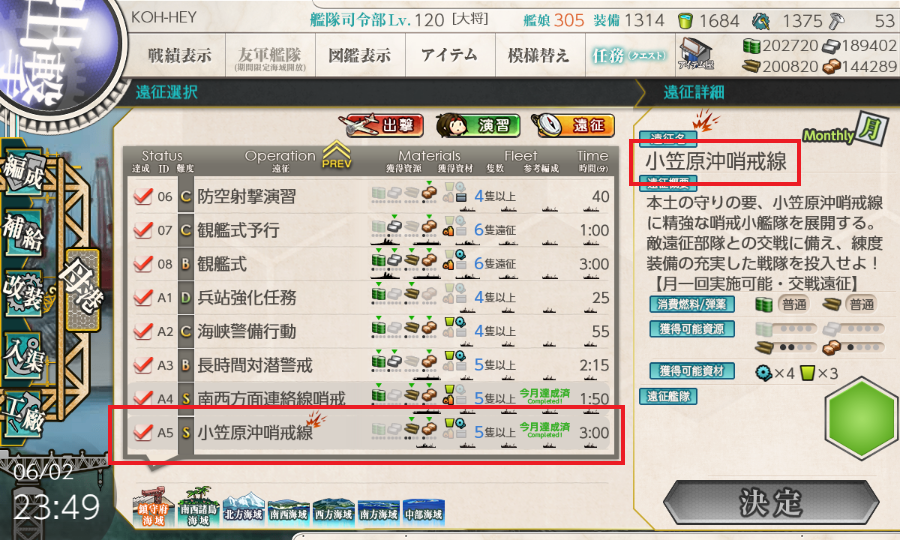
Task: Open the 補給 resupply side icon
Action: tap(23, 231)
